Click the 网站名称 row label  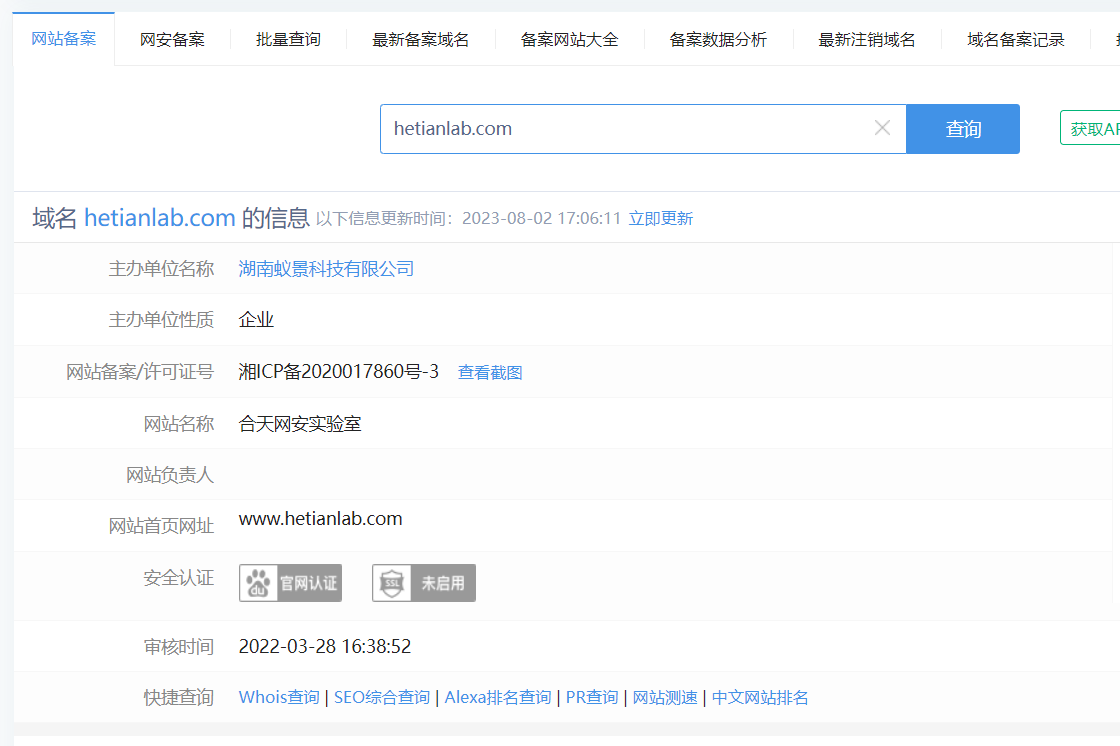coord(179,424)
